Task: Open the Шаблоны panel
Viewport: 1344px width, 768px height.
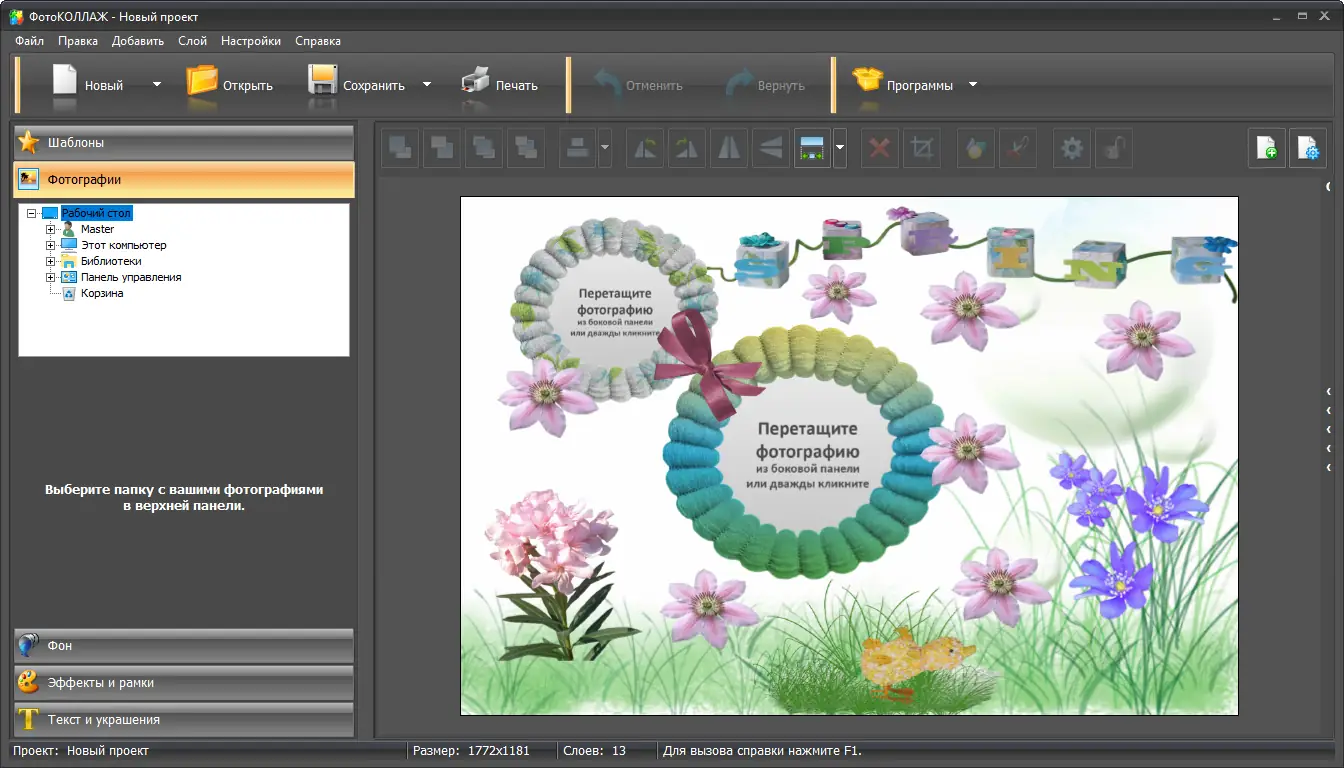Action: [184, 143]
